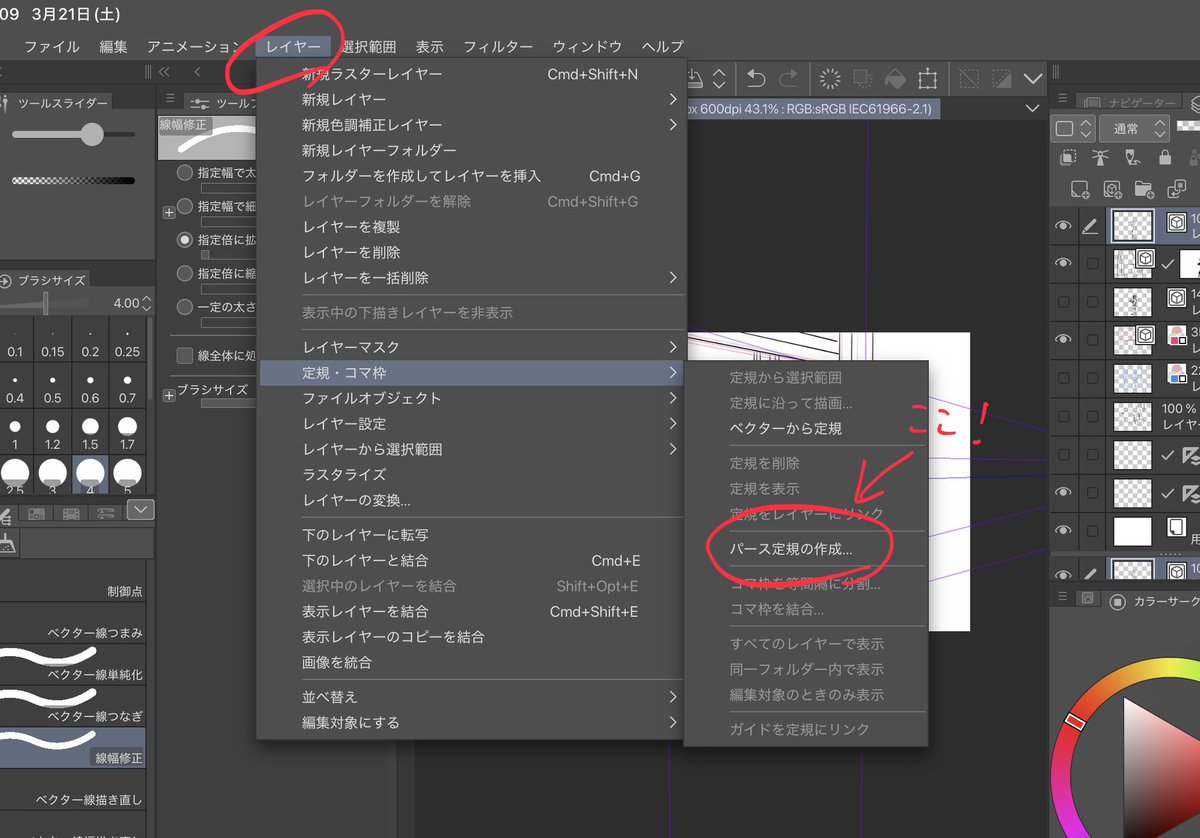Click the Clear outside selection icon
The image size is (1200, 838).
tap(863, 78)
